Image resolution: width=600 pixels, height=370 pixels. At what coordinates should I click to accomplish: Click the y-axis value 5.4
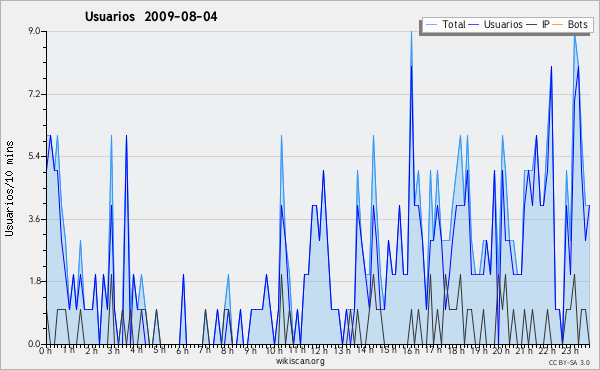click(34, 156)
